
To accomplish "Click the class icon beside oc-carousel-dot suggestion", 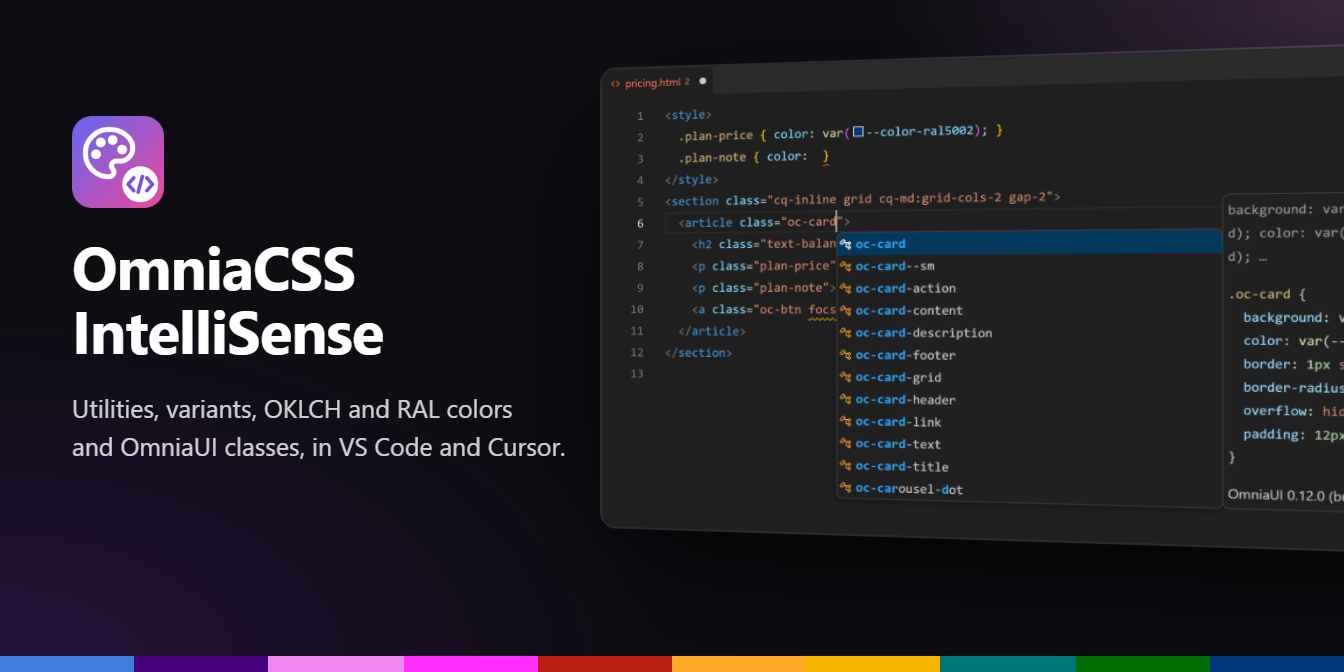I will 845,488.
